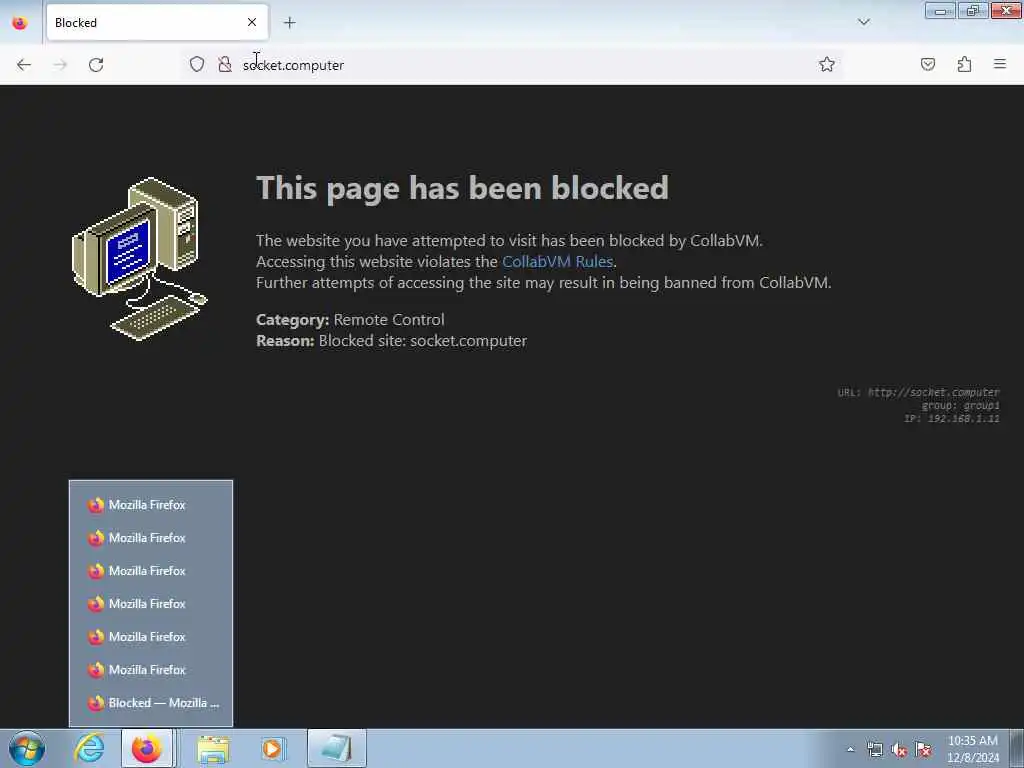Image resolution: width=1024 pixels, height=768 pixels.
Task: Click the Firefox taskbar button
Action: (x=147, y=748)
